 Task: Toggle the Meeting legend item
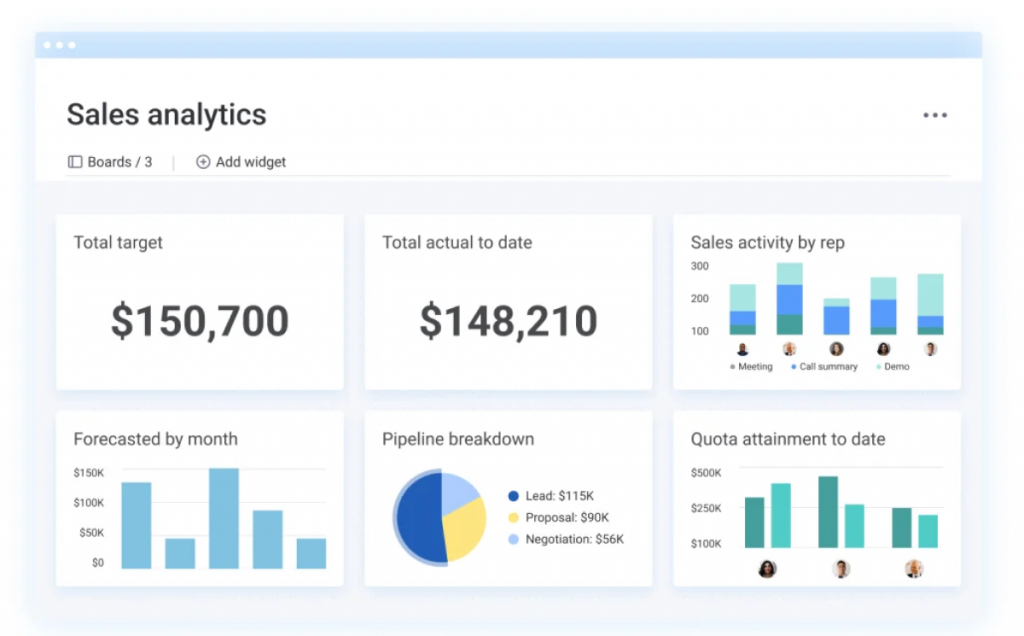[751, 367]
